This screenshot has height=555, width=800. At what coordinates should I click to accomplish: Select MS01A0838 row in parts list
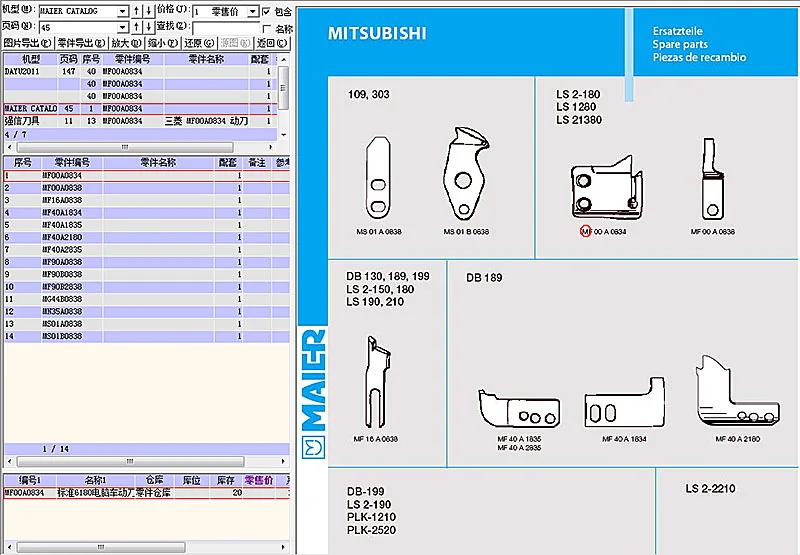pyautogui.click(x=146, y=324)
